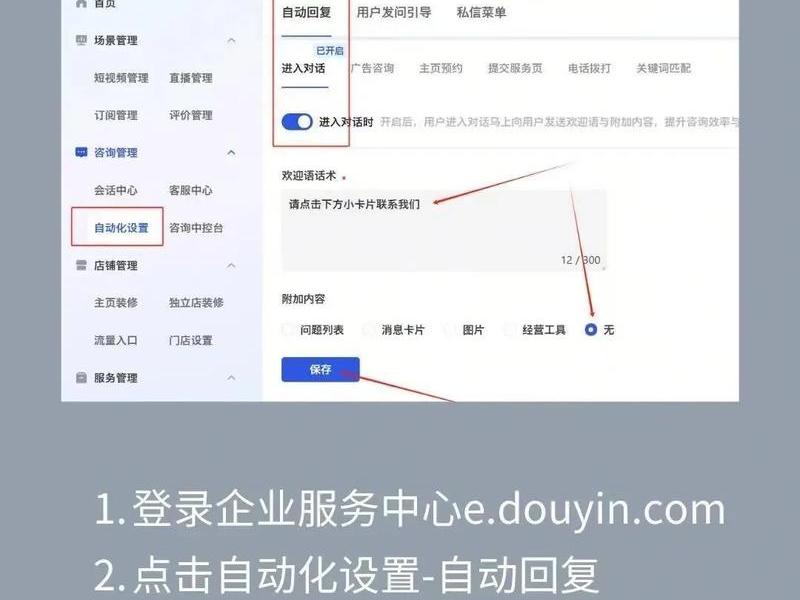The width and height of the screenshot is (800, 600).
Task: Select the 电话拨打 sub-tab
Action: [589, 68]
